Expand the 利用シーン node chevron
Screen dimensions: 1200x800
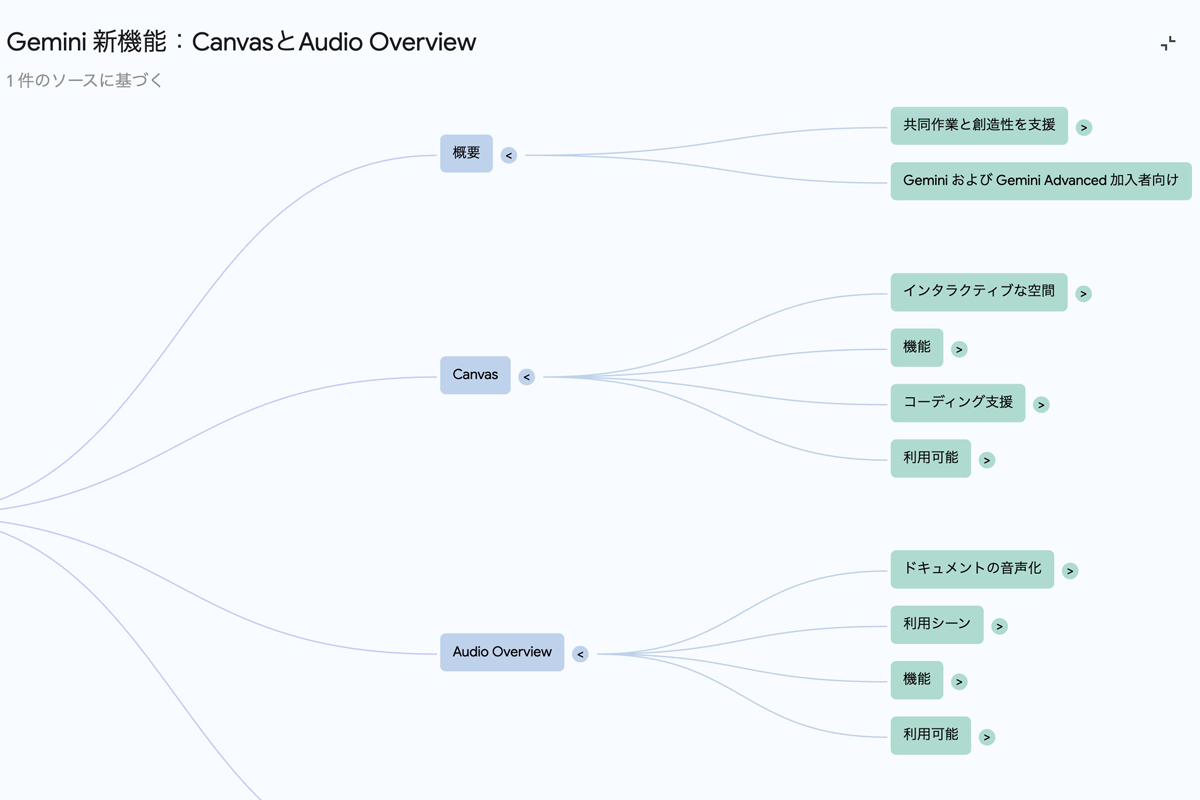(x=1000, y=626)
